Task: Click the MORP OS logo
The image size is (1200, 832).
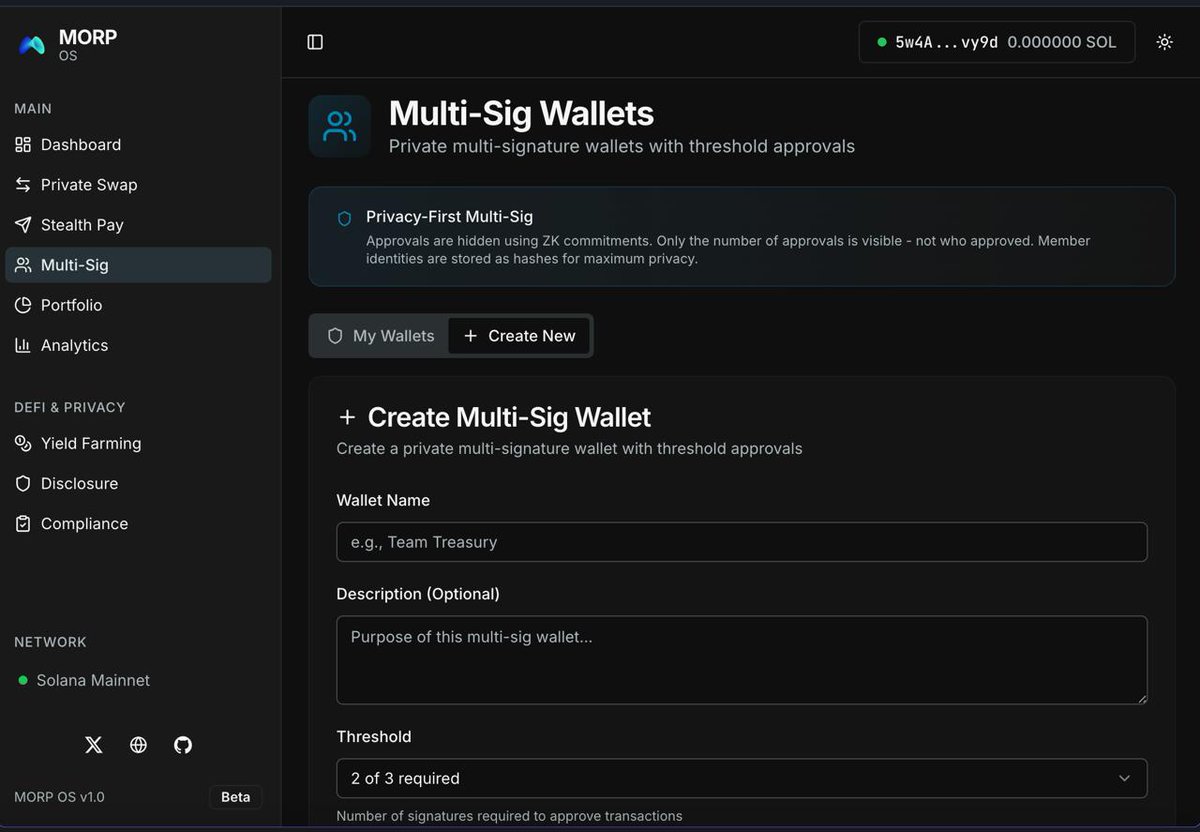Action: tap(32, 44)
